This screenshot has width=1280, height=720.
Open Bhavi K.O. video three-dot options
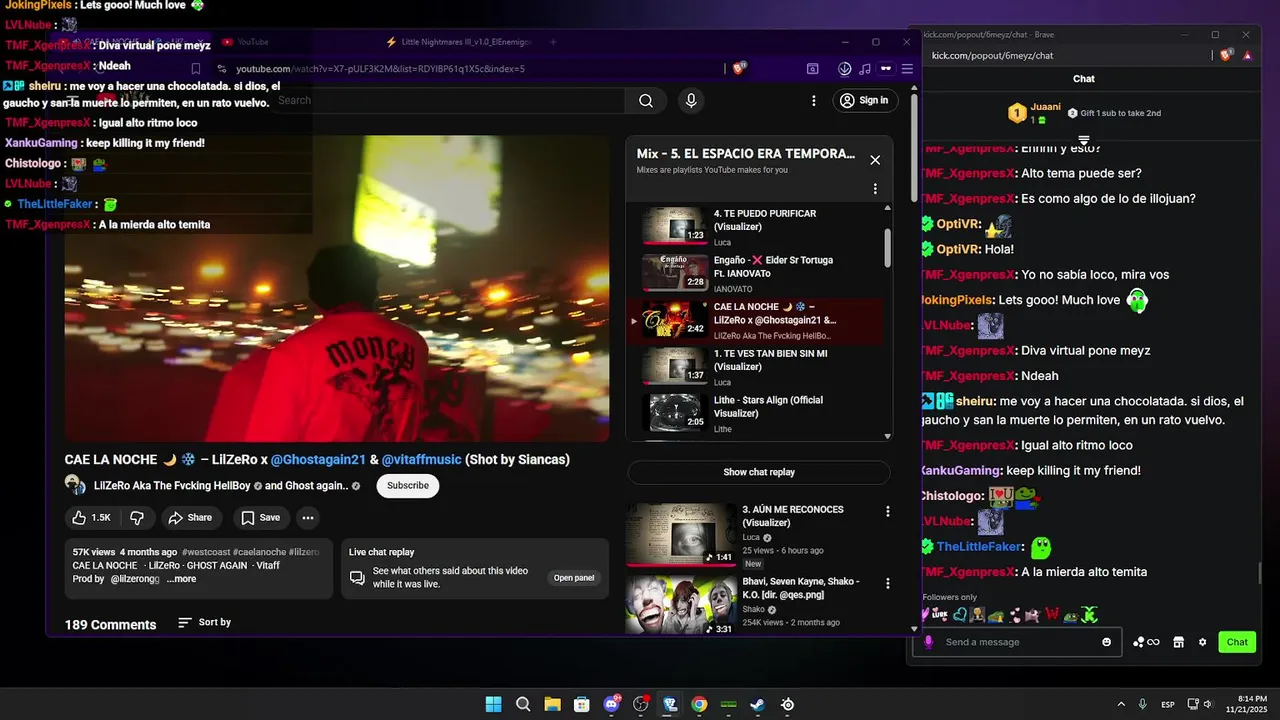click(x=887, y=584)
